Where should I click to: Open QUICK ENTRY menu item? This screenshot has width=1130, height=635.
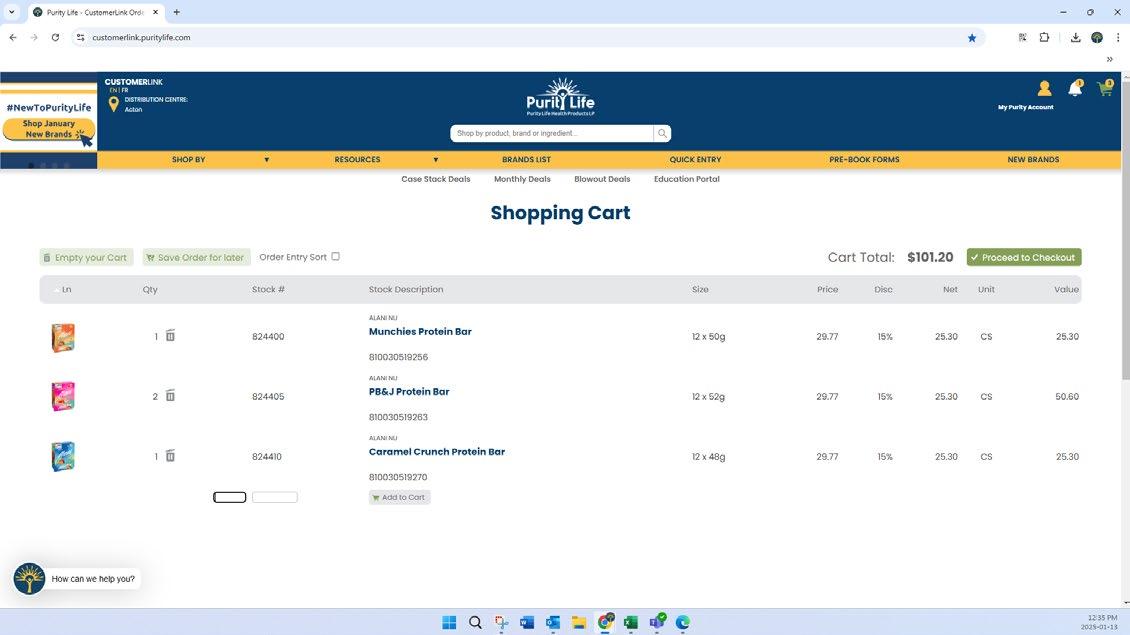[695, 159]
